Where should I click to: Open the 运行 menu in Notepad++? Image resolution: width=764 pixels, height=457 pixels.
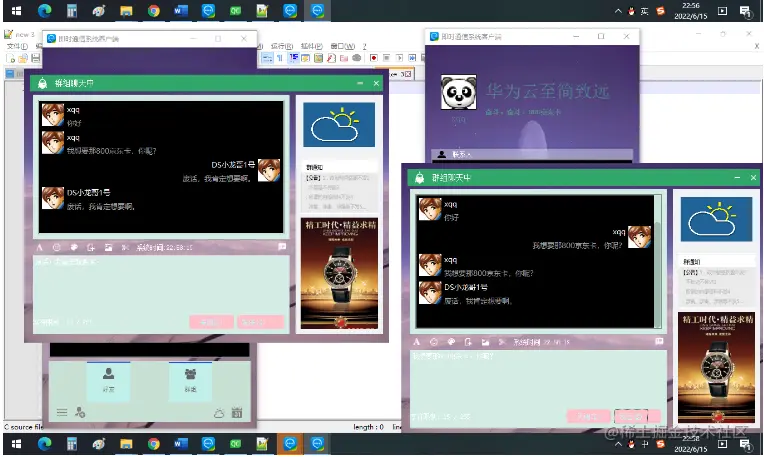tap(282, 46)
